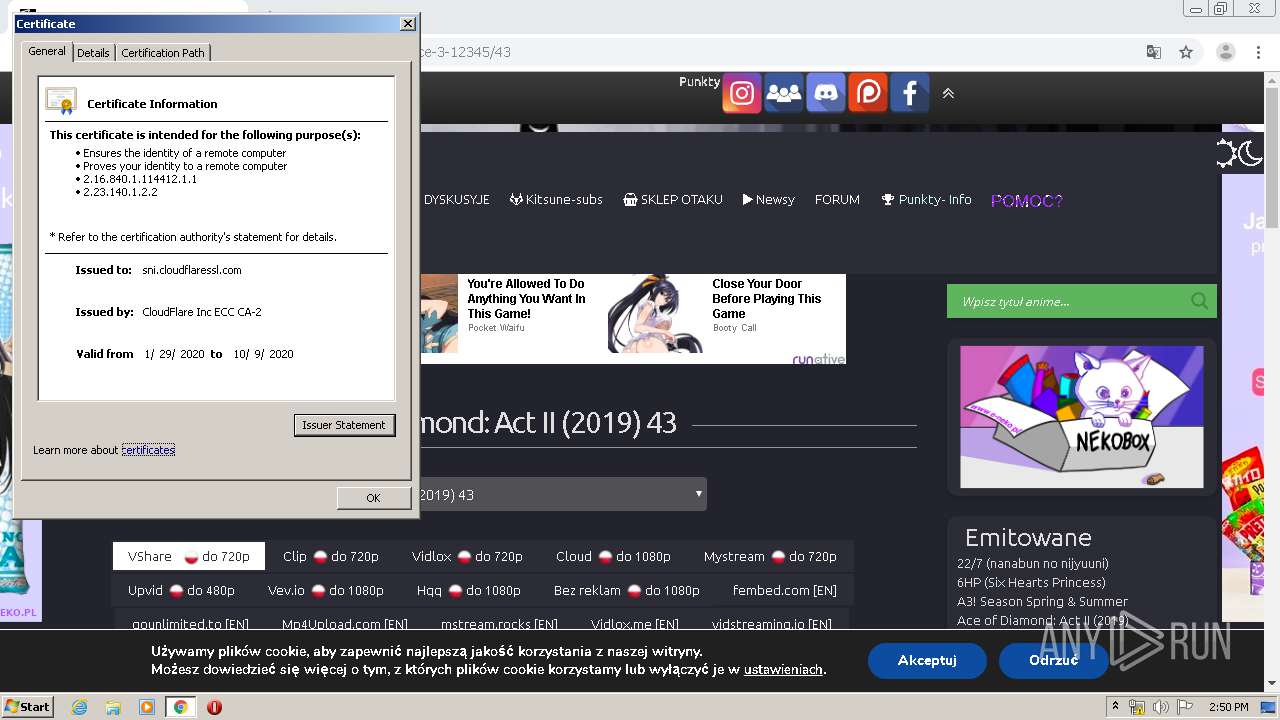Open the Newsy menu item
Viewport: 1280px width, 720px height.
tap(768, 200)
